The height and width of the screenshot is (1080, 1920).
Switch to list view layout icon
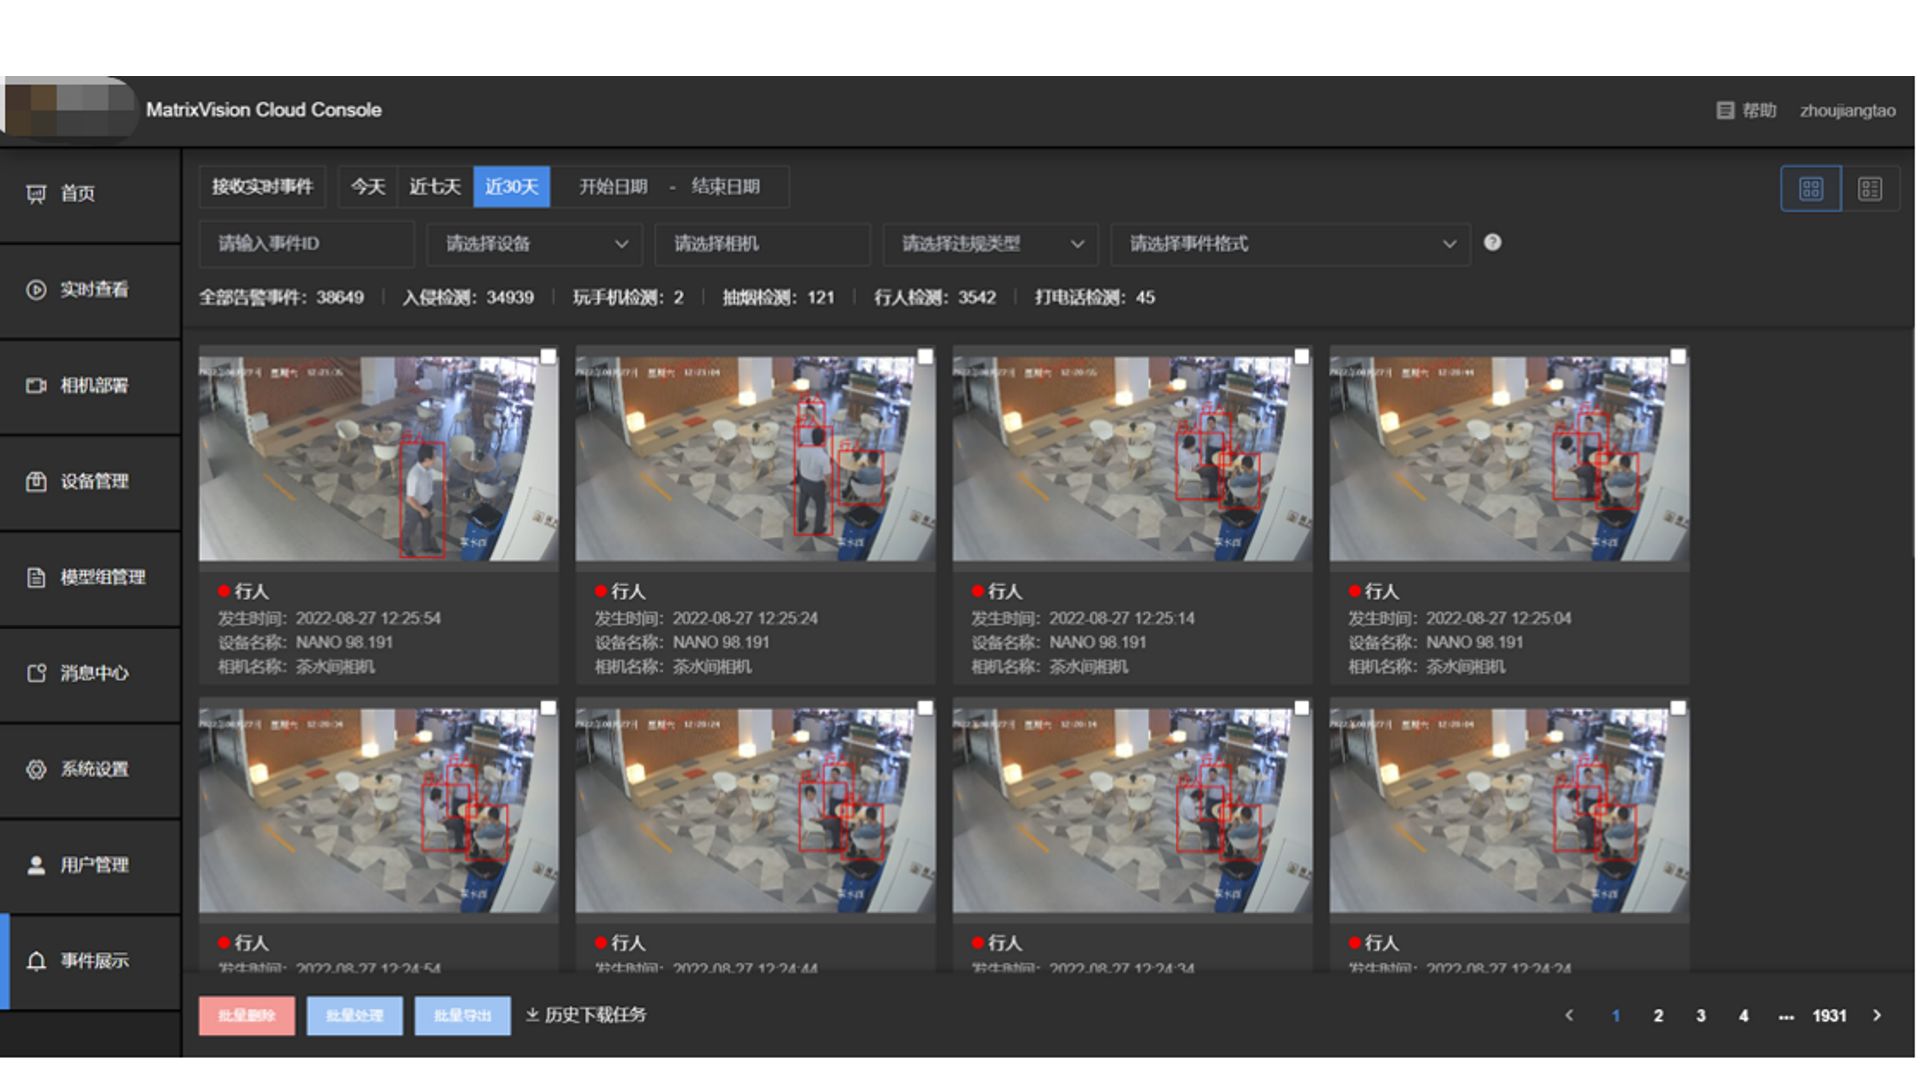point(1870,189)
